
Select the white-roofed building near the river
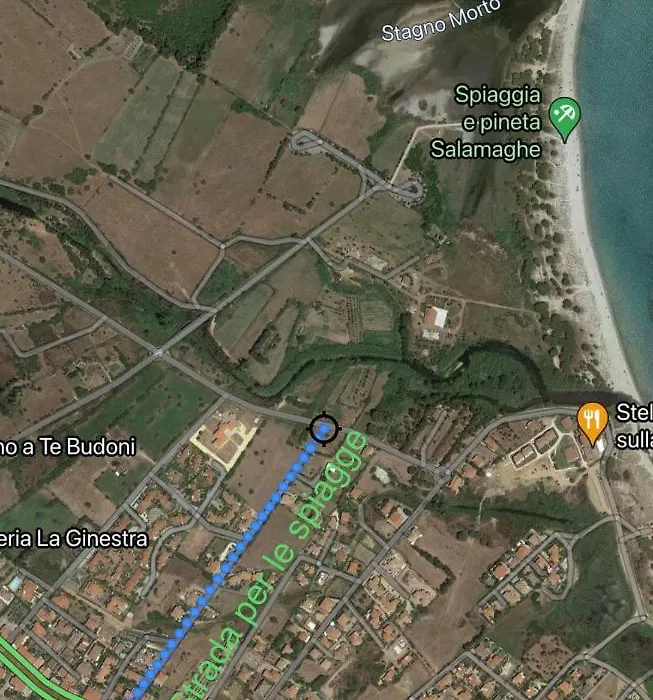point(435,318)
